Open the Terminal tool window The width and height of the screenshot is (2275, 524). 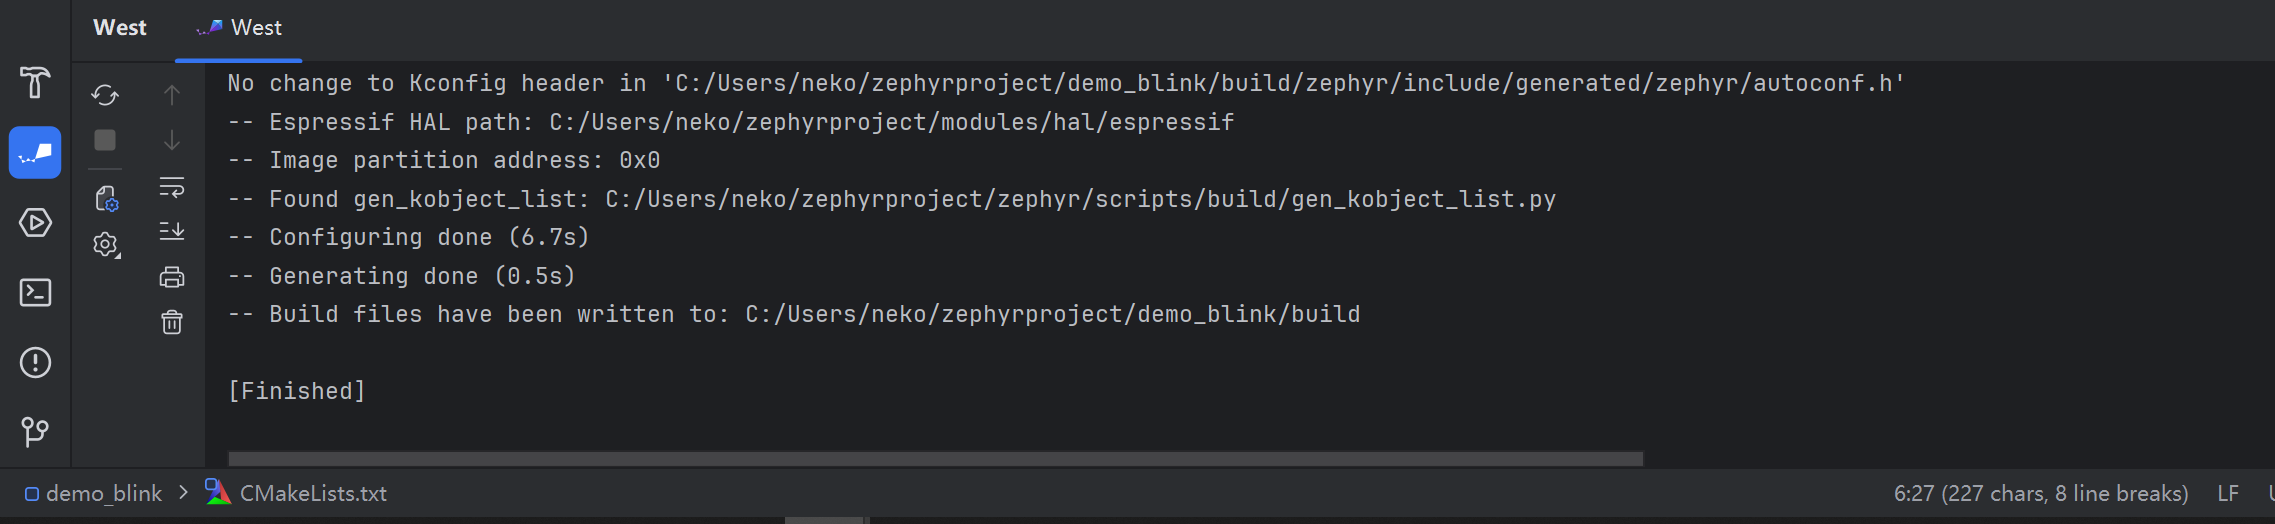click(35, 292)
